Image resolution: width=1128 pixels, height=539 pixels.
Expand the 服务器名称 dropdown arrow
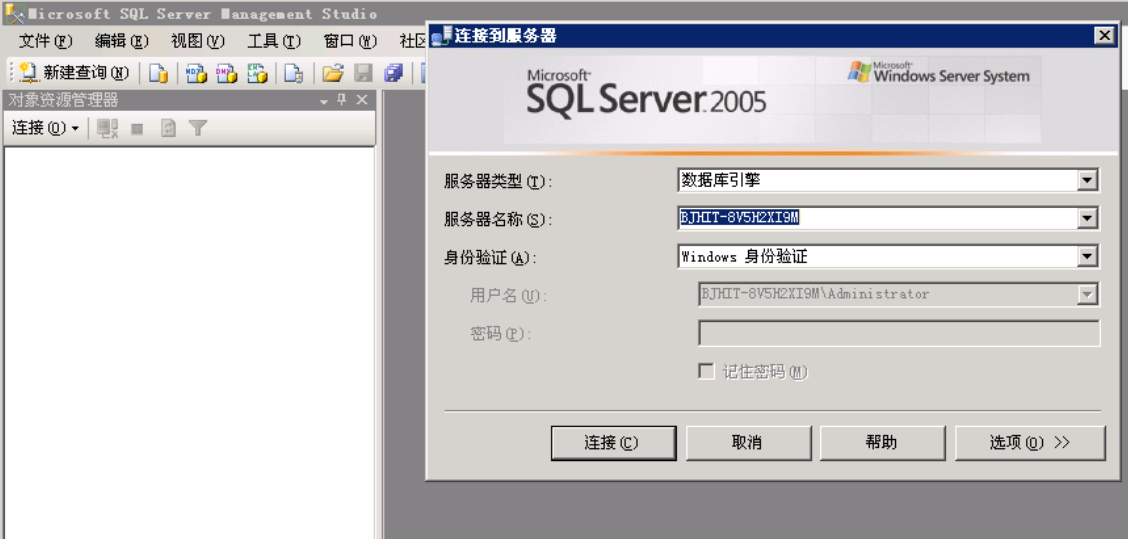(1087, 218)
